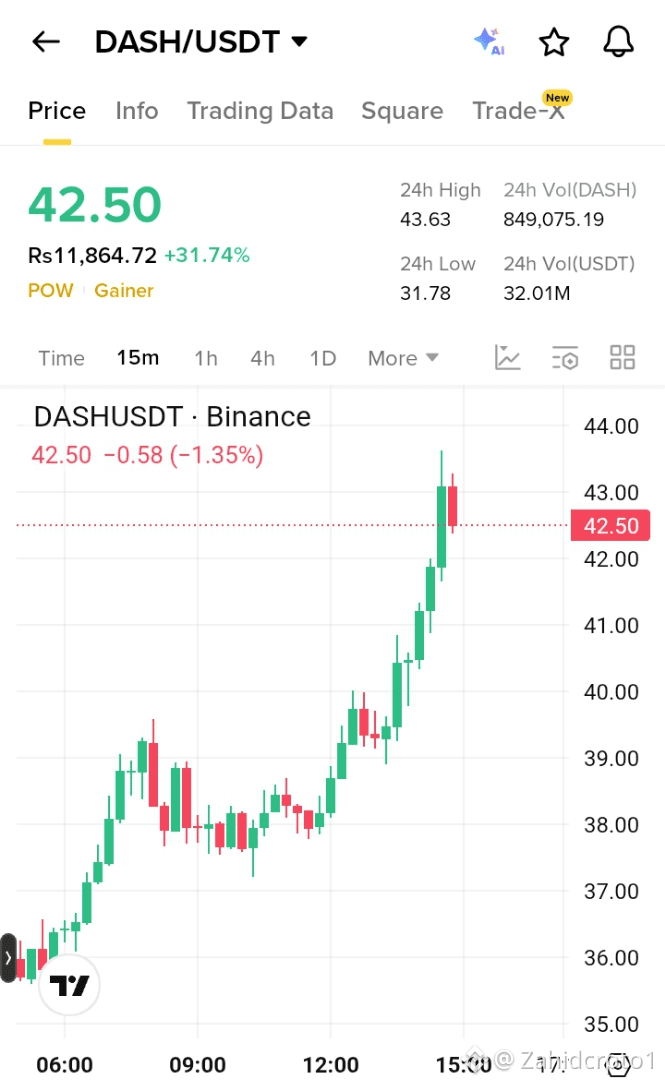The width and height of the screenshot is (665, 1085).
Task: Click the red 42.50 price axis label
Action: [610, 526]
